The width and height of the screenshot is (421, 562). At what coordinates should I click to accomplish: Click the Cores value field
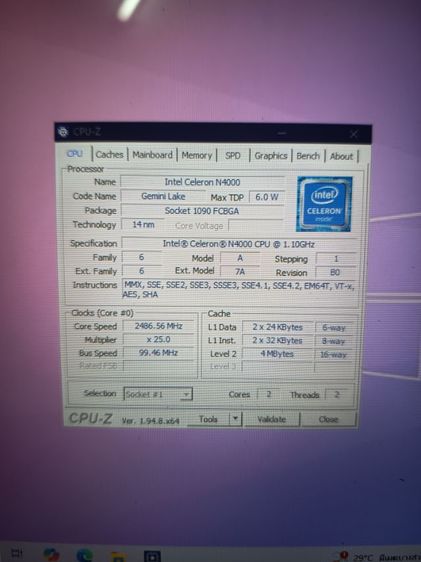(x=269, y=394)
